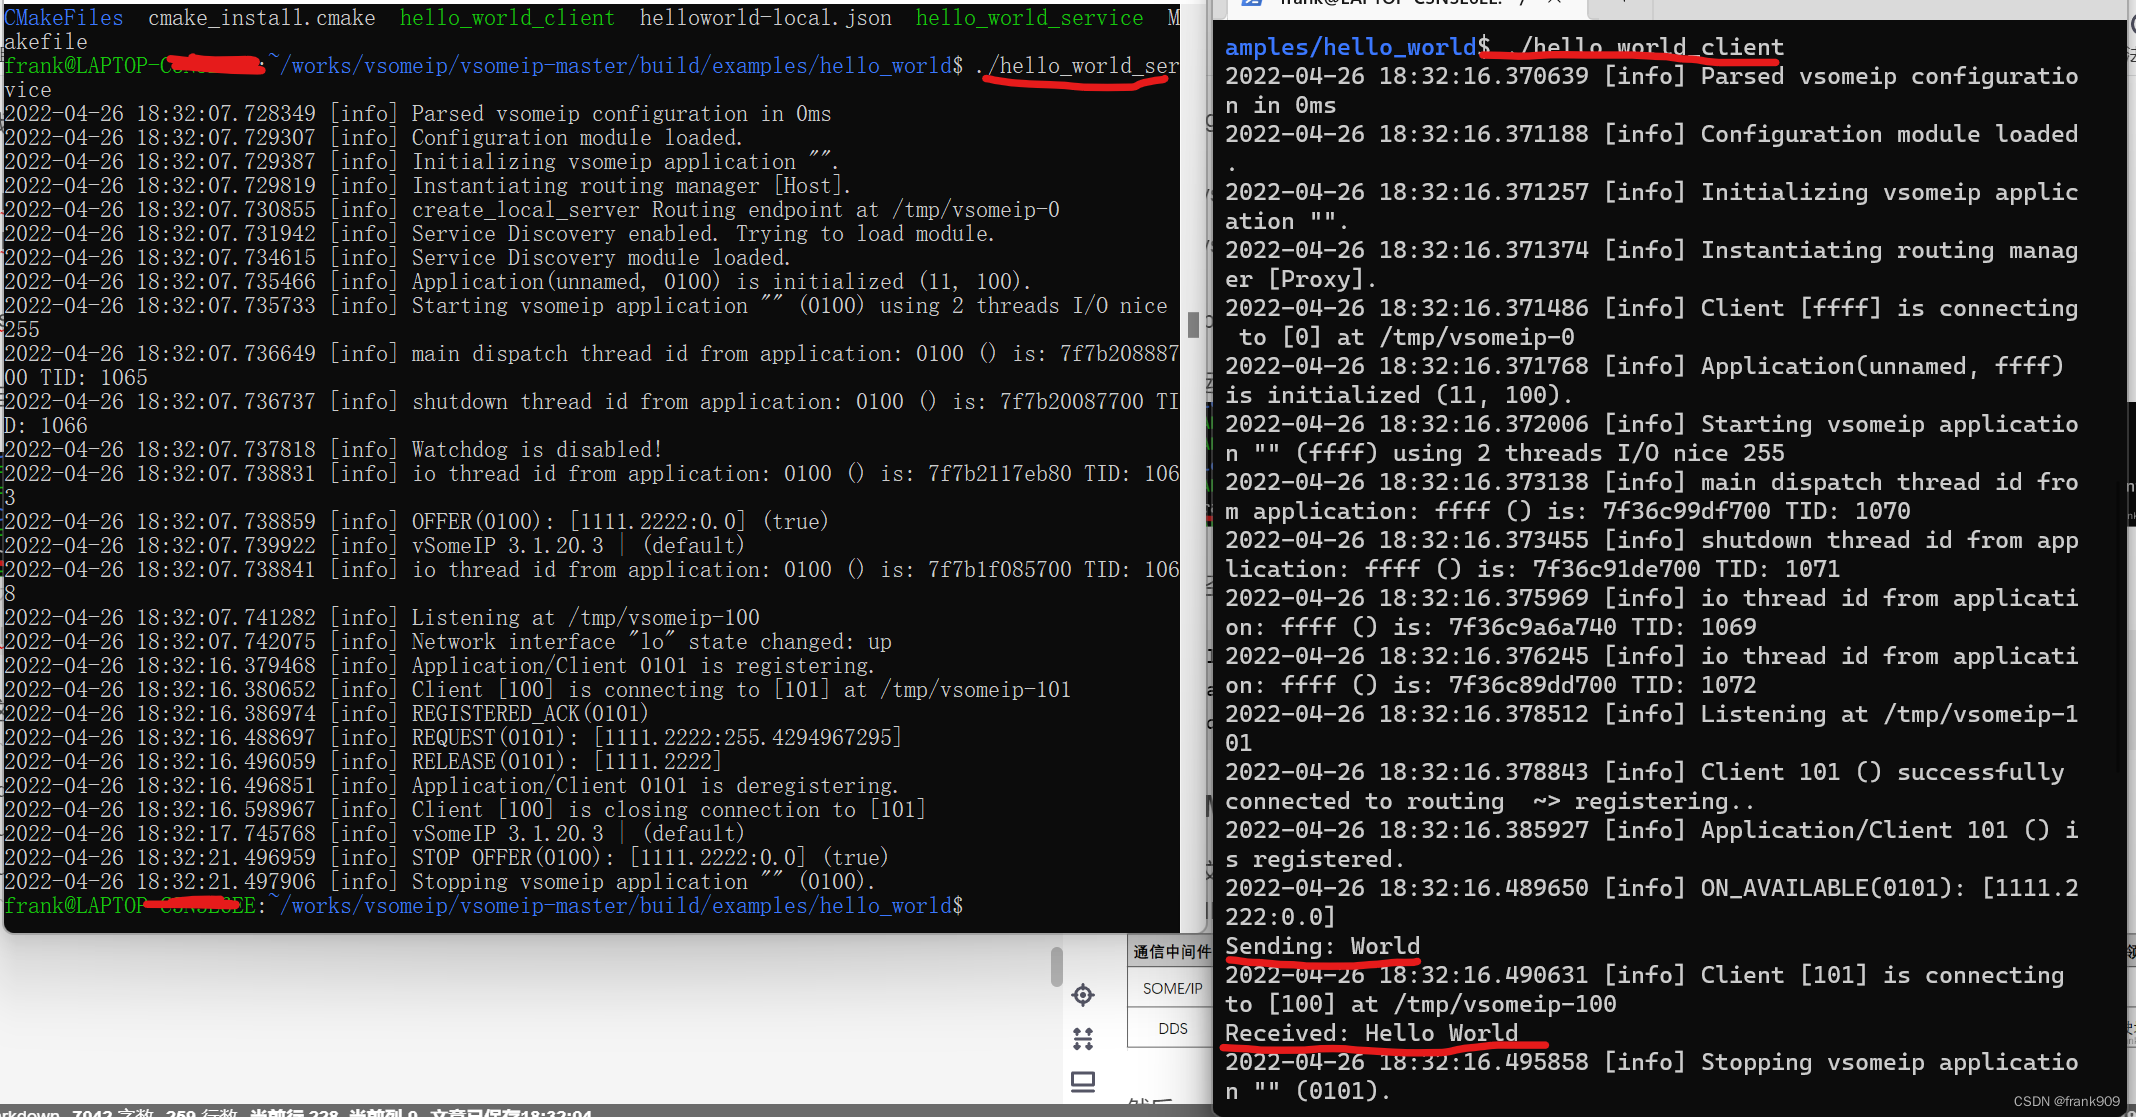Click 'hello_world_service' in the directory listing
This screenshot has width=2136, height=1117.
point(1029,18)
